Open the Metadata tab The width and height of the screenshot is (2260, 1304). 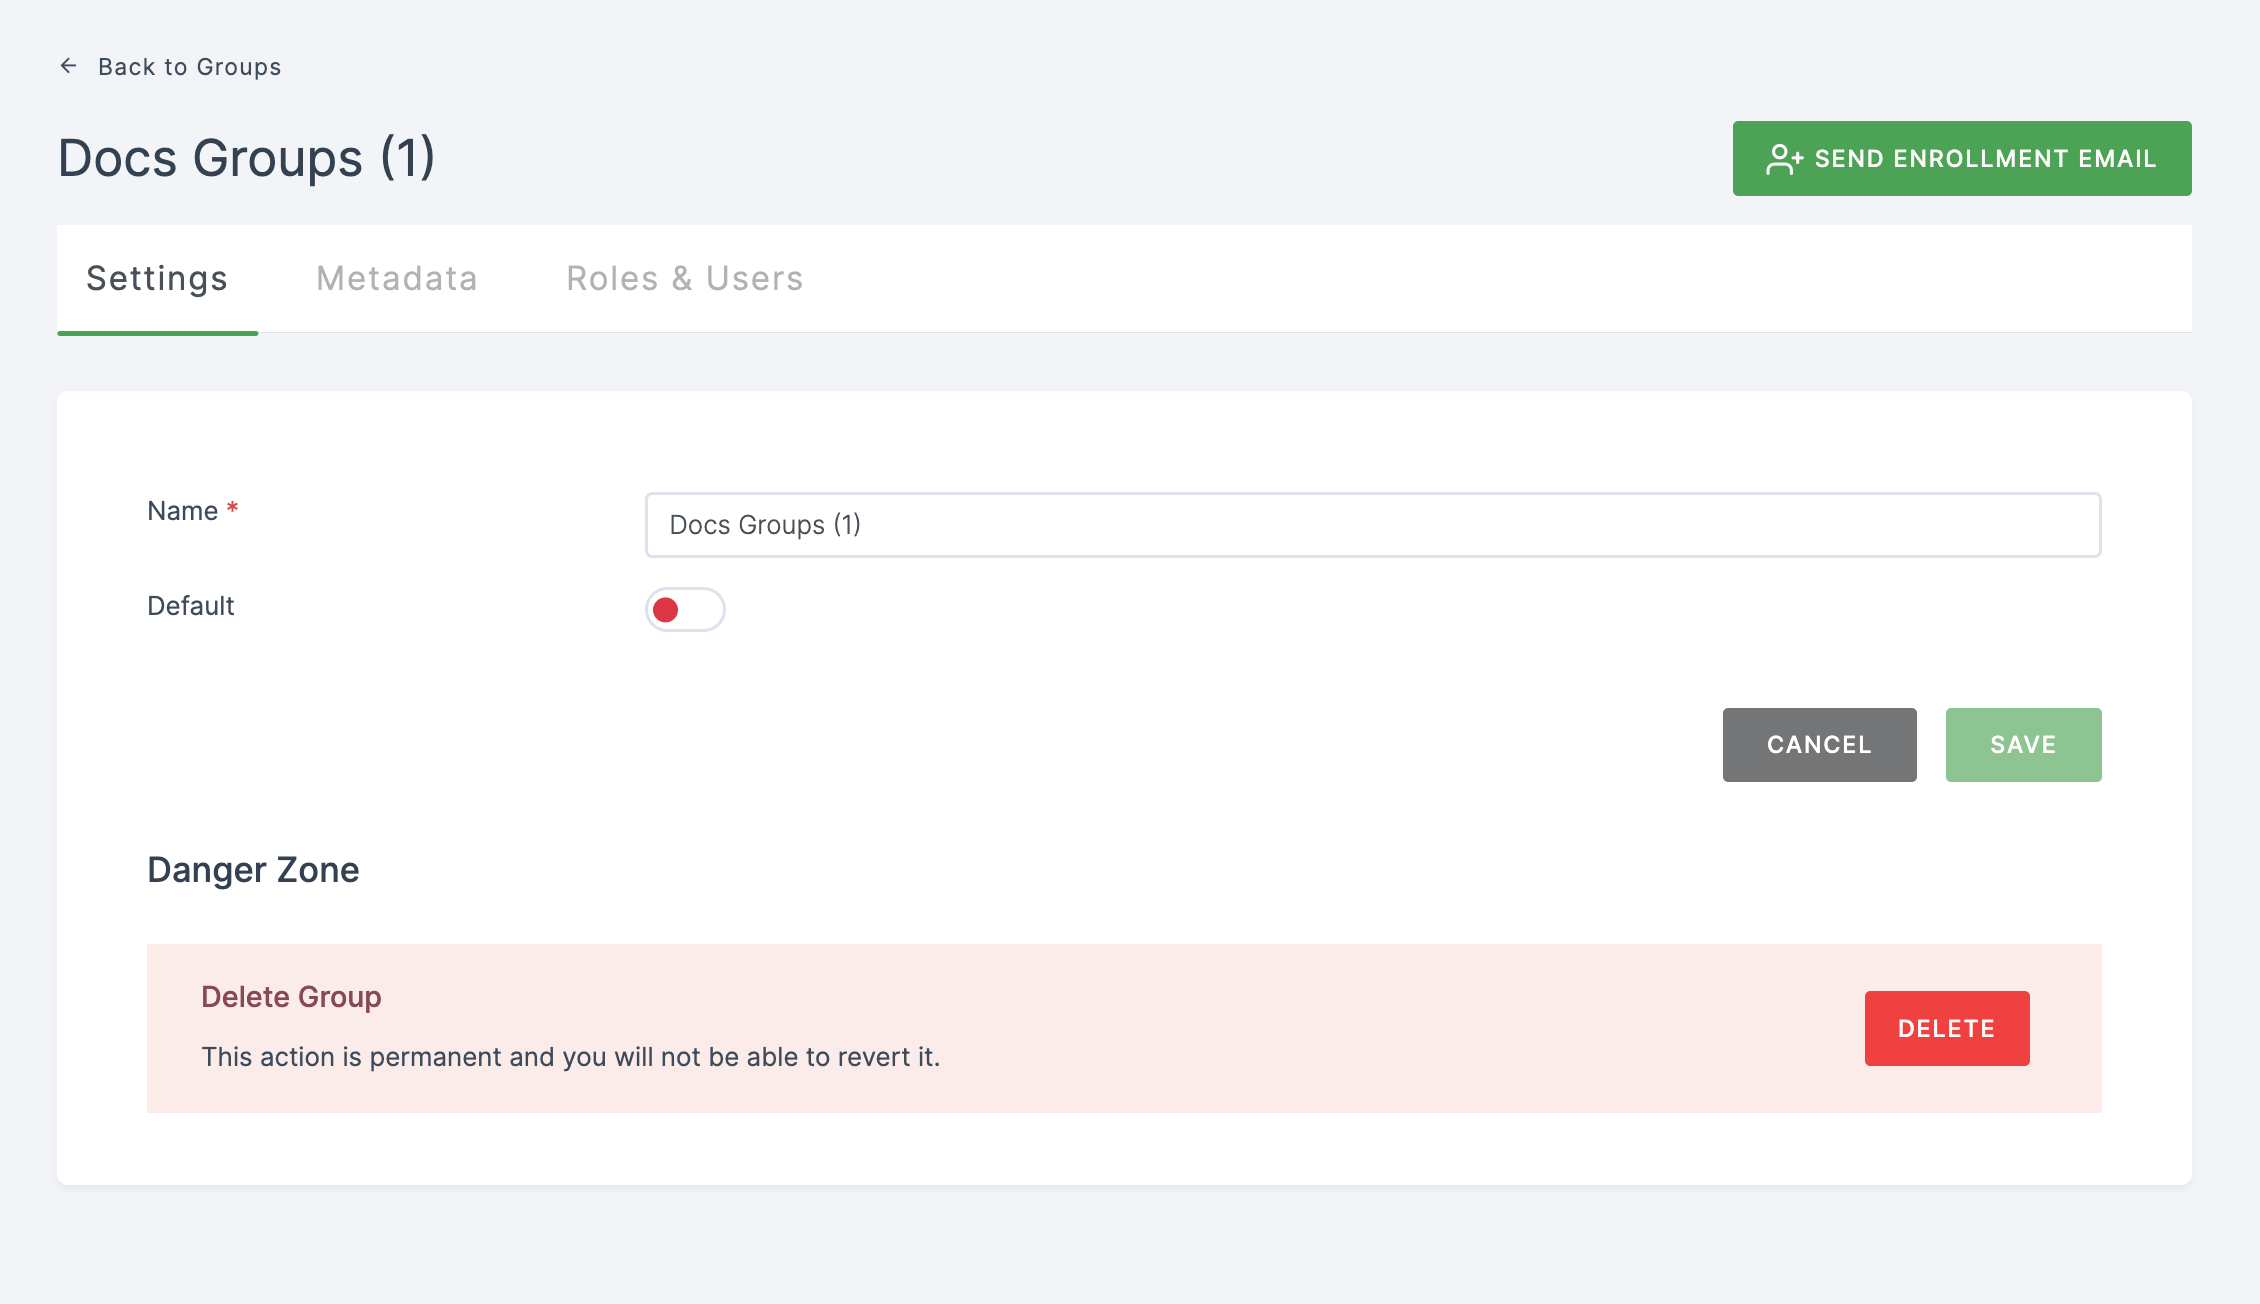coord(397,279)
